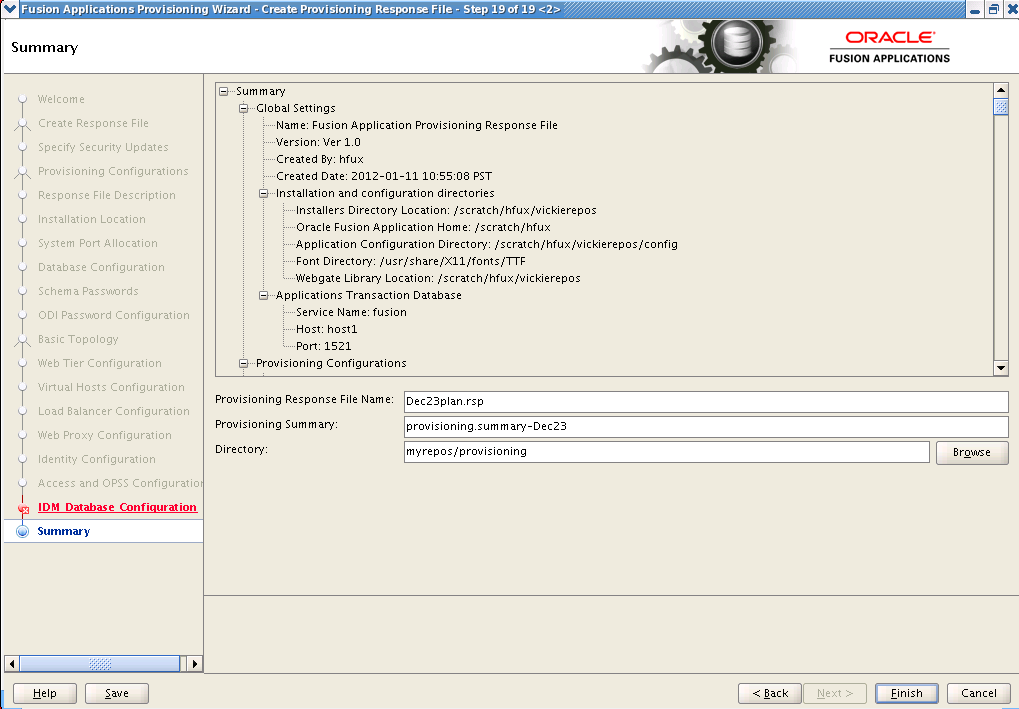
Task: Select Schema Passwords step
Action: click(x=88, y=292)
